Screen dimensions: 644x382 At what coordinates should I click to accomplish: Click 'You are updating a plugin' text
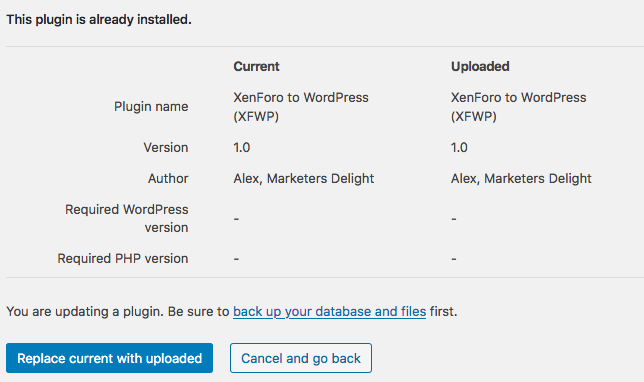click(x=85, y=312)
